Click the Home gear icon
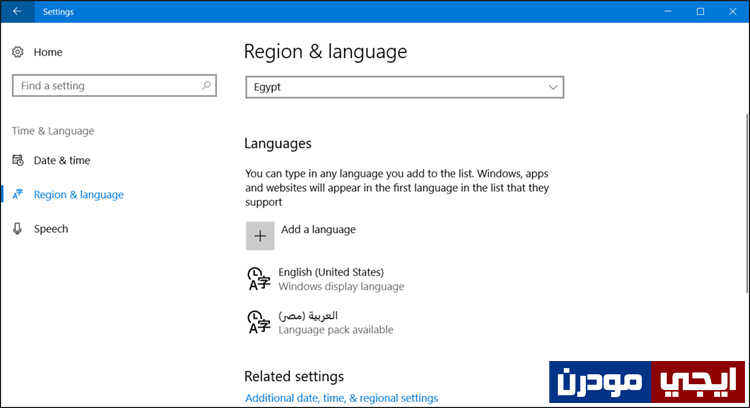This screenshot has height=408, width=750. (18, 52)
